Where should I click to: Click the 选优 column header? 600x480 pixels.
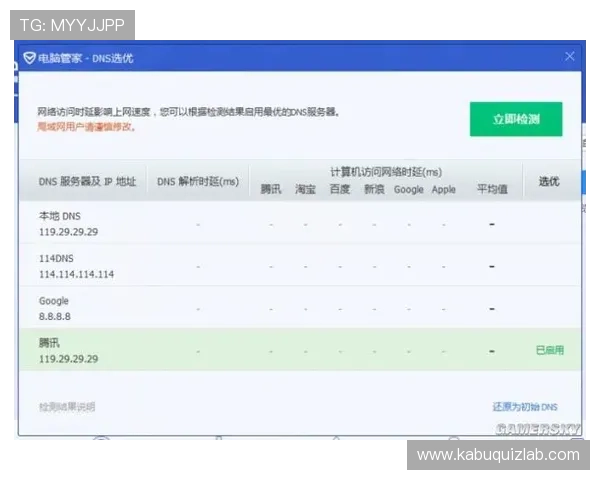tap(549, 181)
